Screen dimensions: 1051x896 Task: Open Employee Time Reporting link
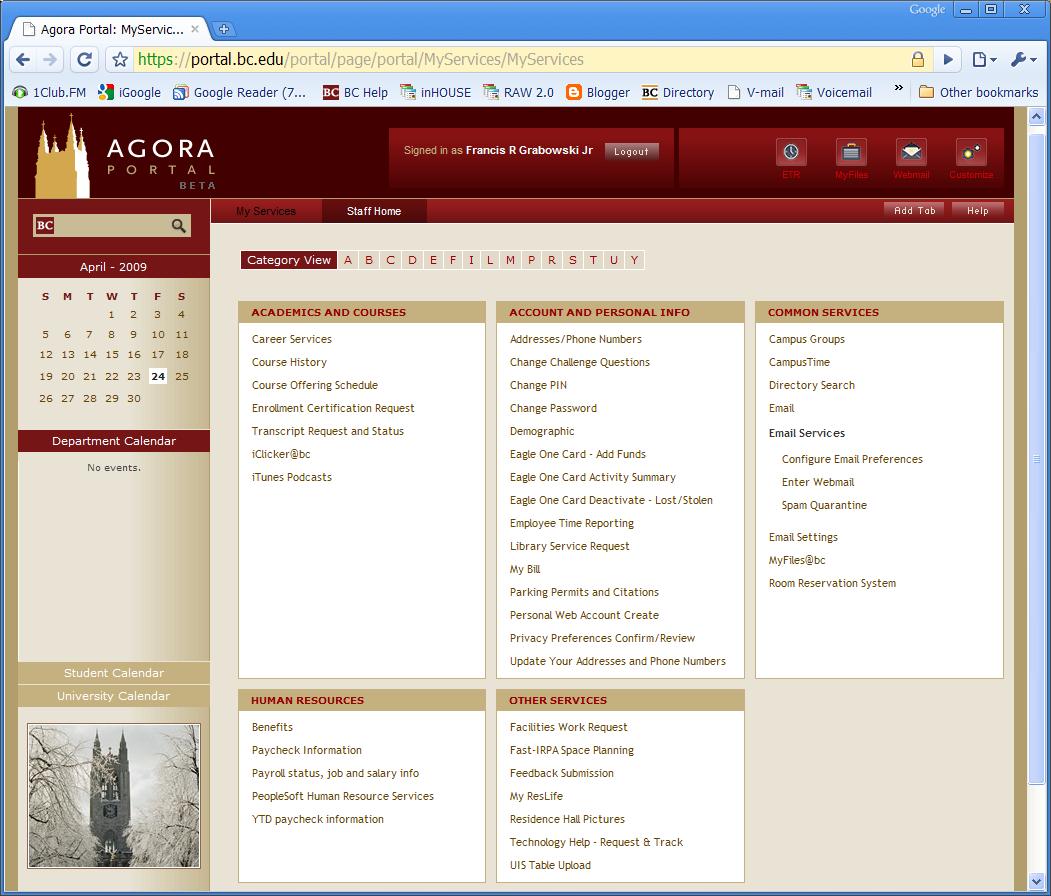(x=572, y=523)
